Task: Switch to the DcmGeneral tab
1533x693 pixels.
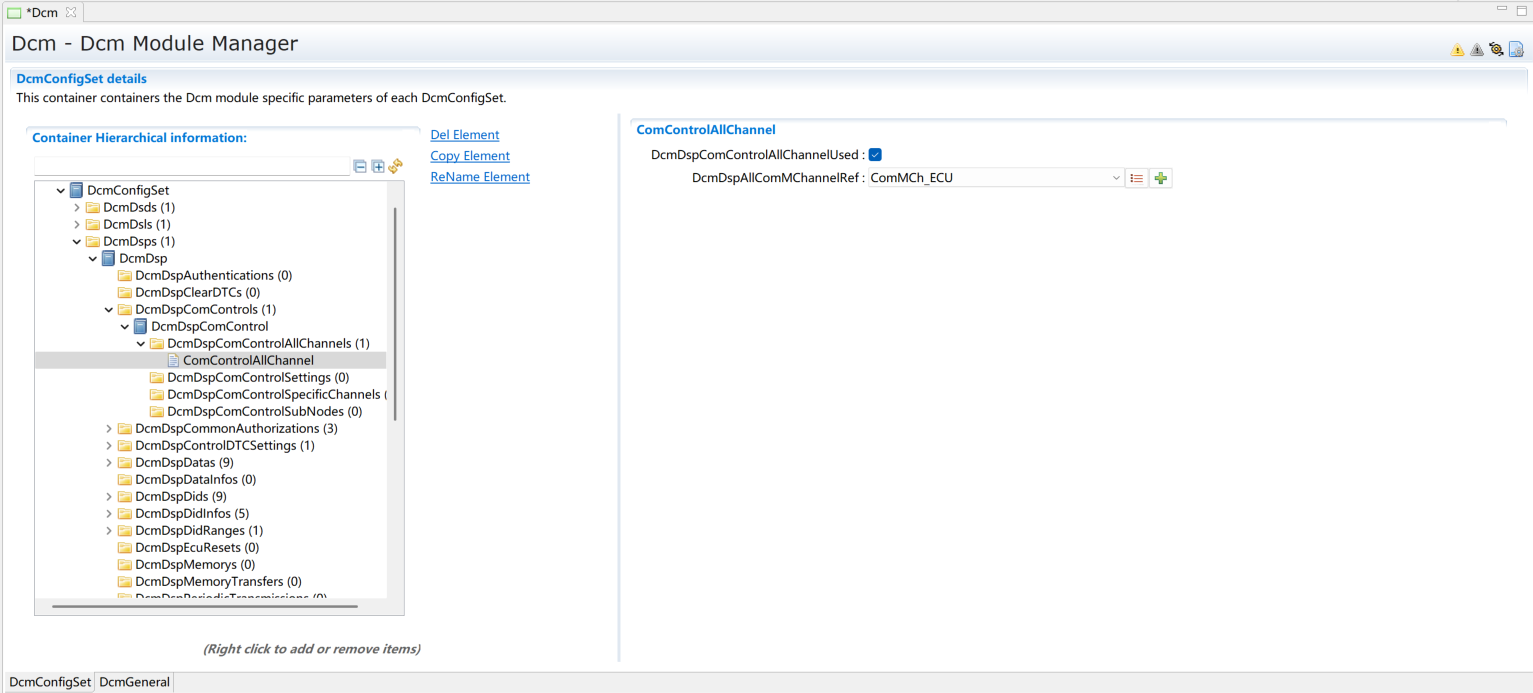Action: 135,682
